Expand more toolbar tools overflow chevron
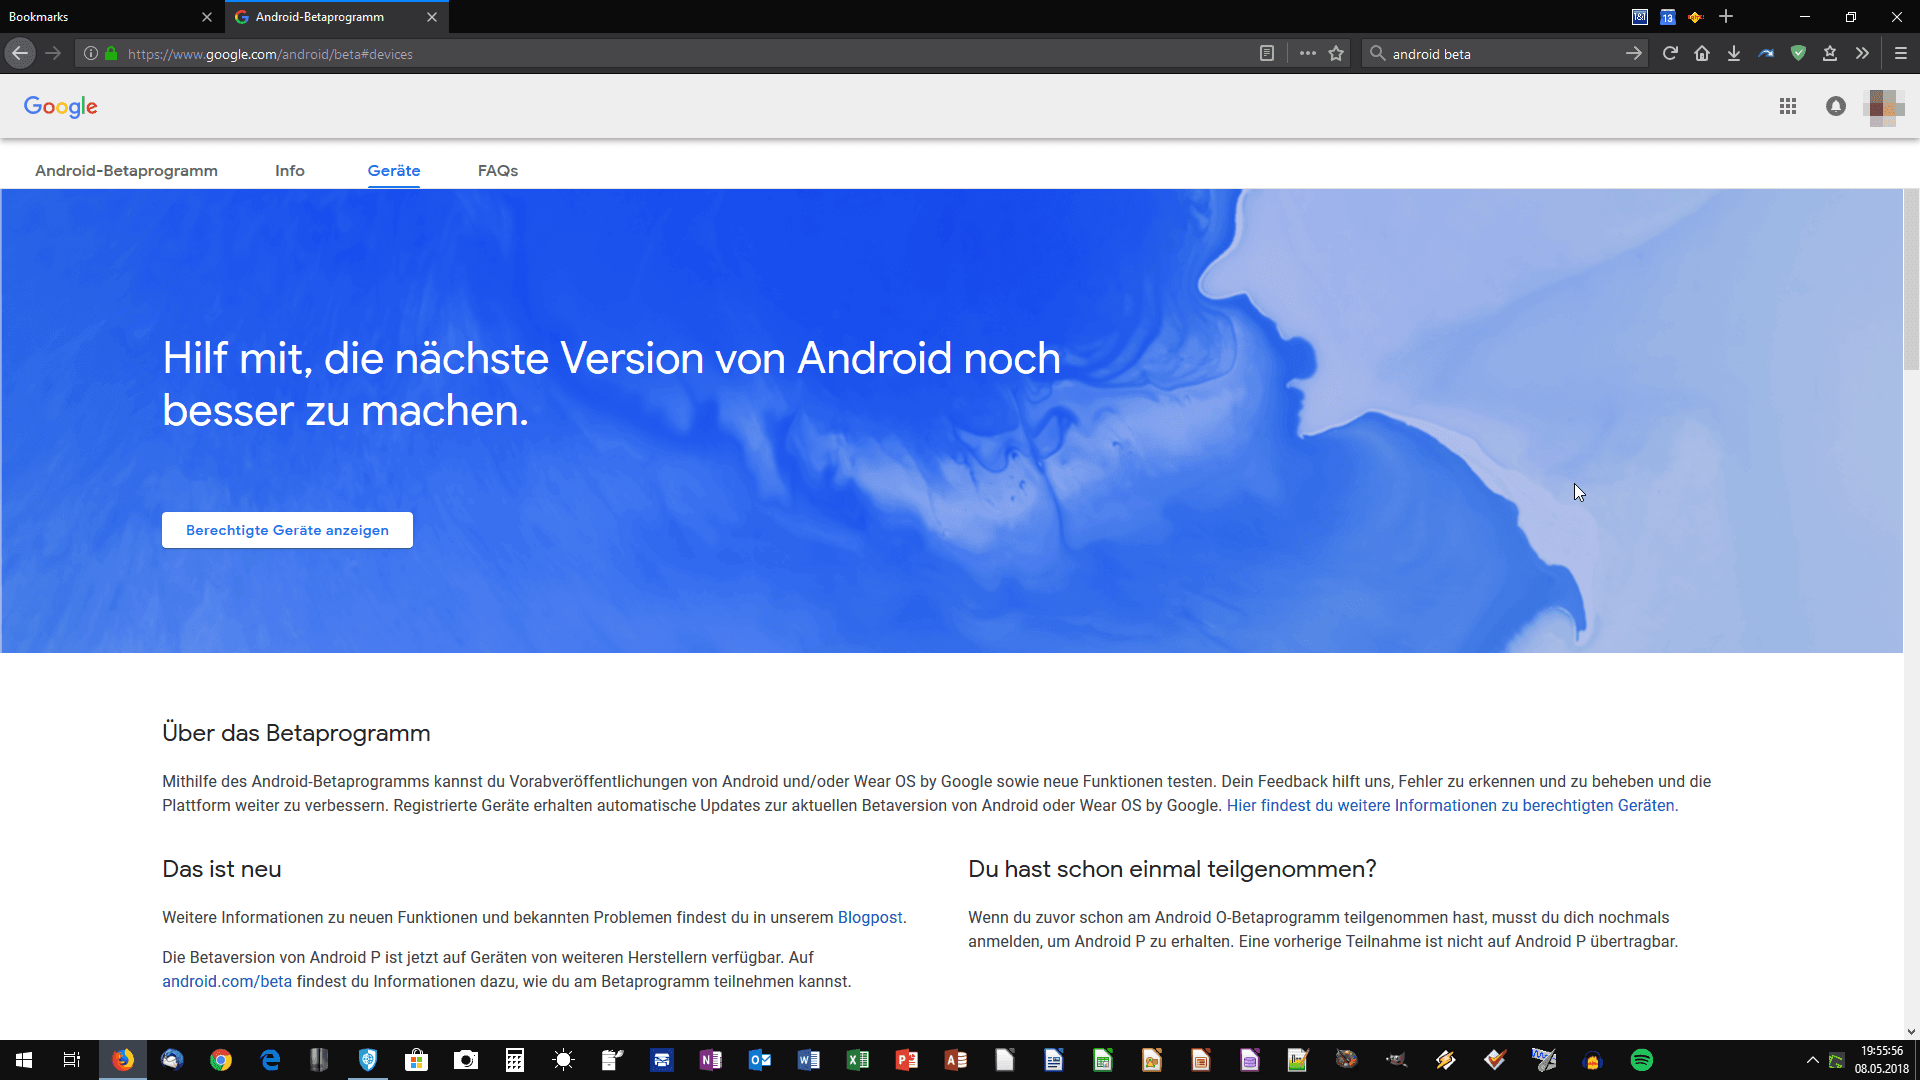Viewport: 1920px width, 1080px height. click(x=1862, y=54)
